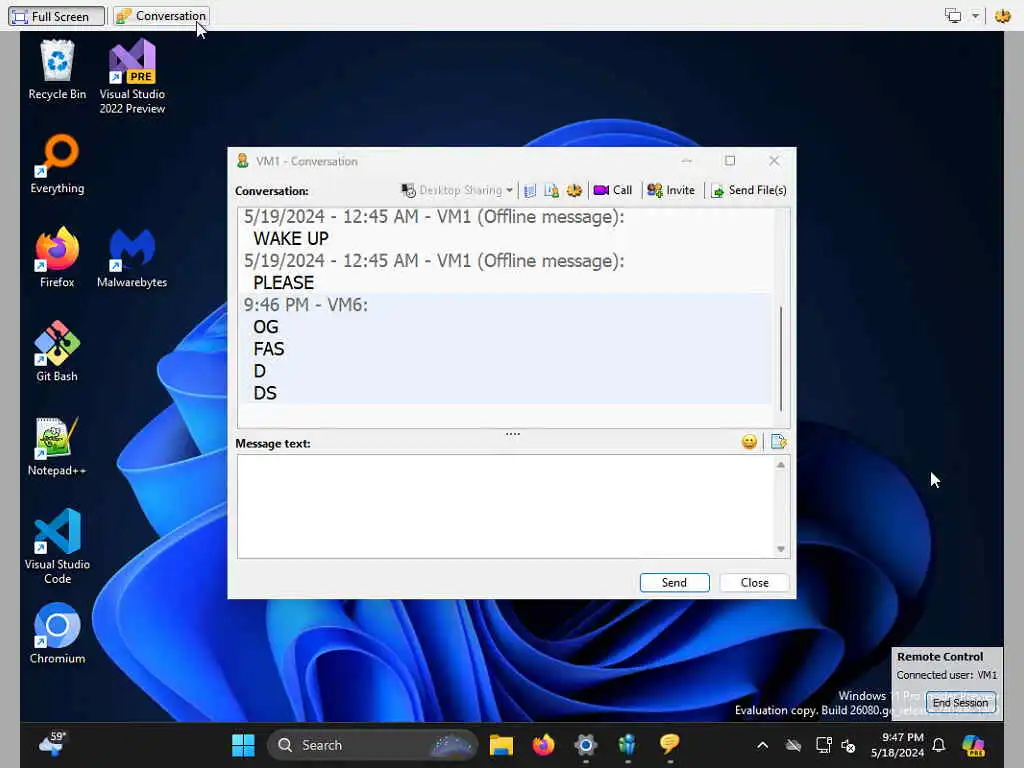Open the weather widget showing 59°

pos(54,744)
